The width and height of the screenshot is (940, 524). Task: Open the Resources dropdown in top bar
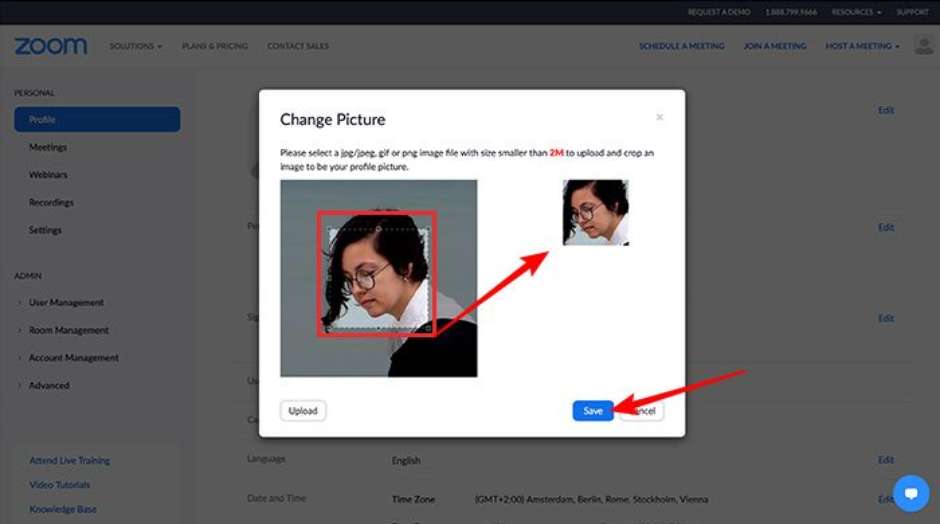[853, 12]
